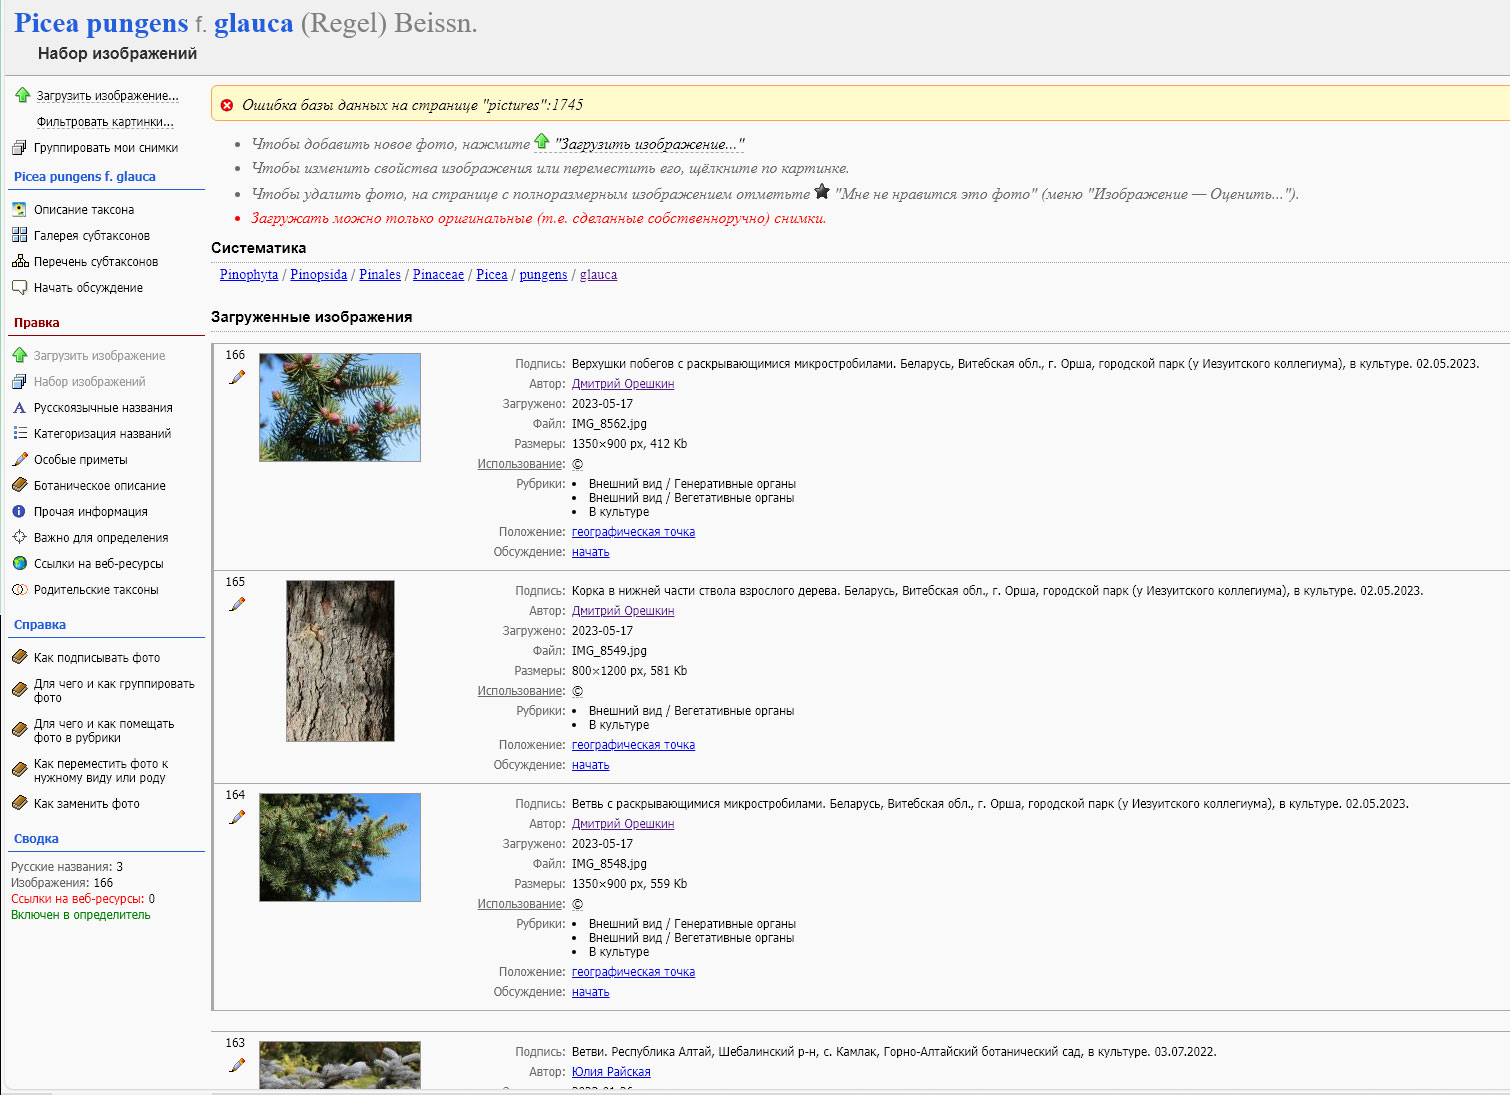Open 'Ботаническое описание' menu item
Screen dimensions: 1510x1095
[100, 486]
